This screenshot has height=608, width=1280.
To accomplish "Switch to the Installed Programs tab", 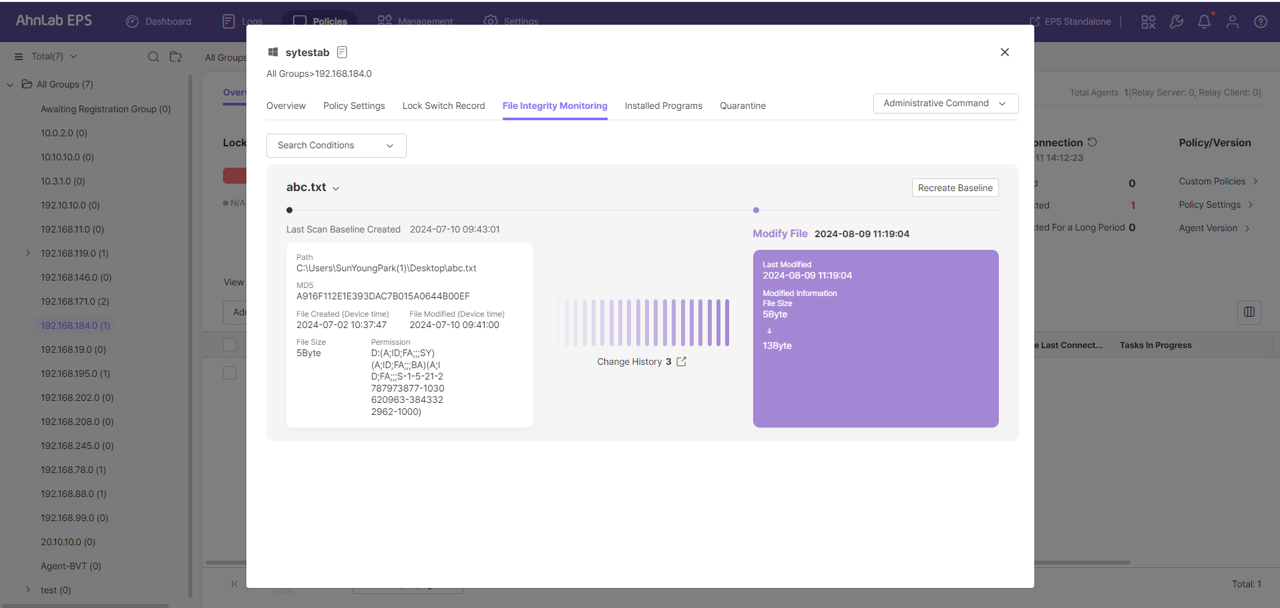I will click(x=663, y=105).
